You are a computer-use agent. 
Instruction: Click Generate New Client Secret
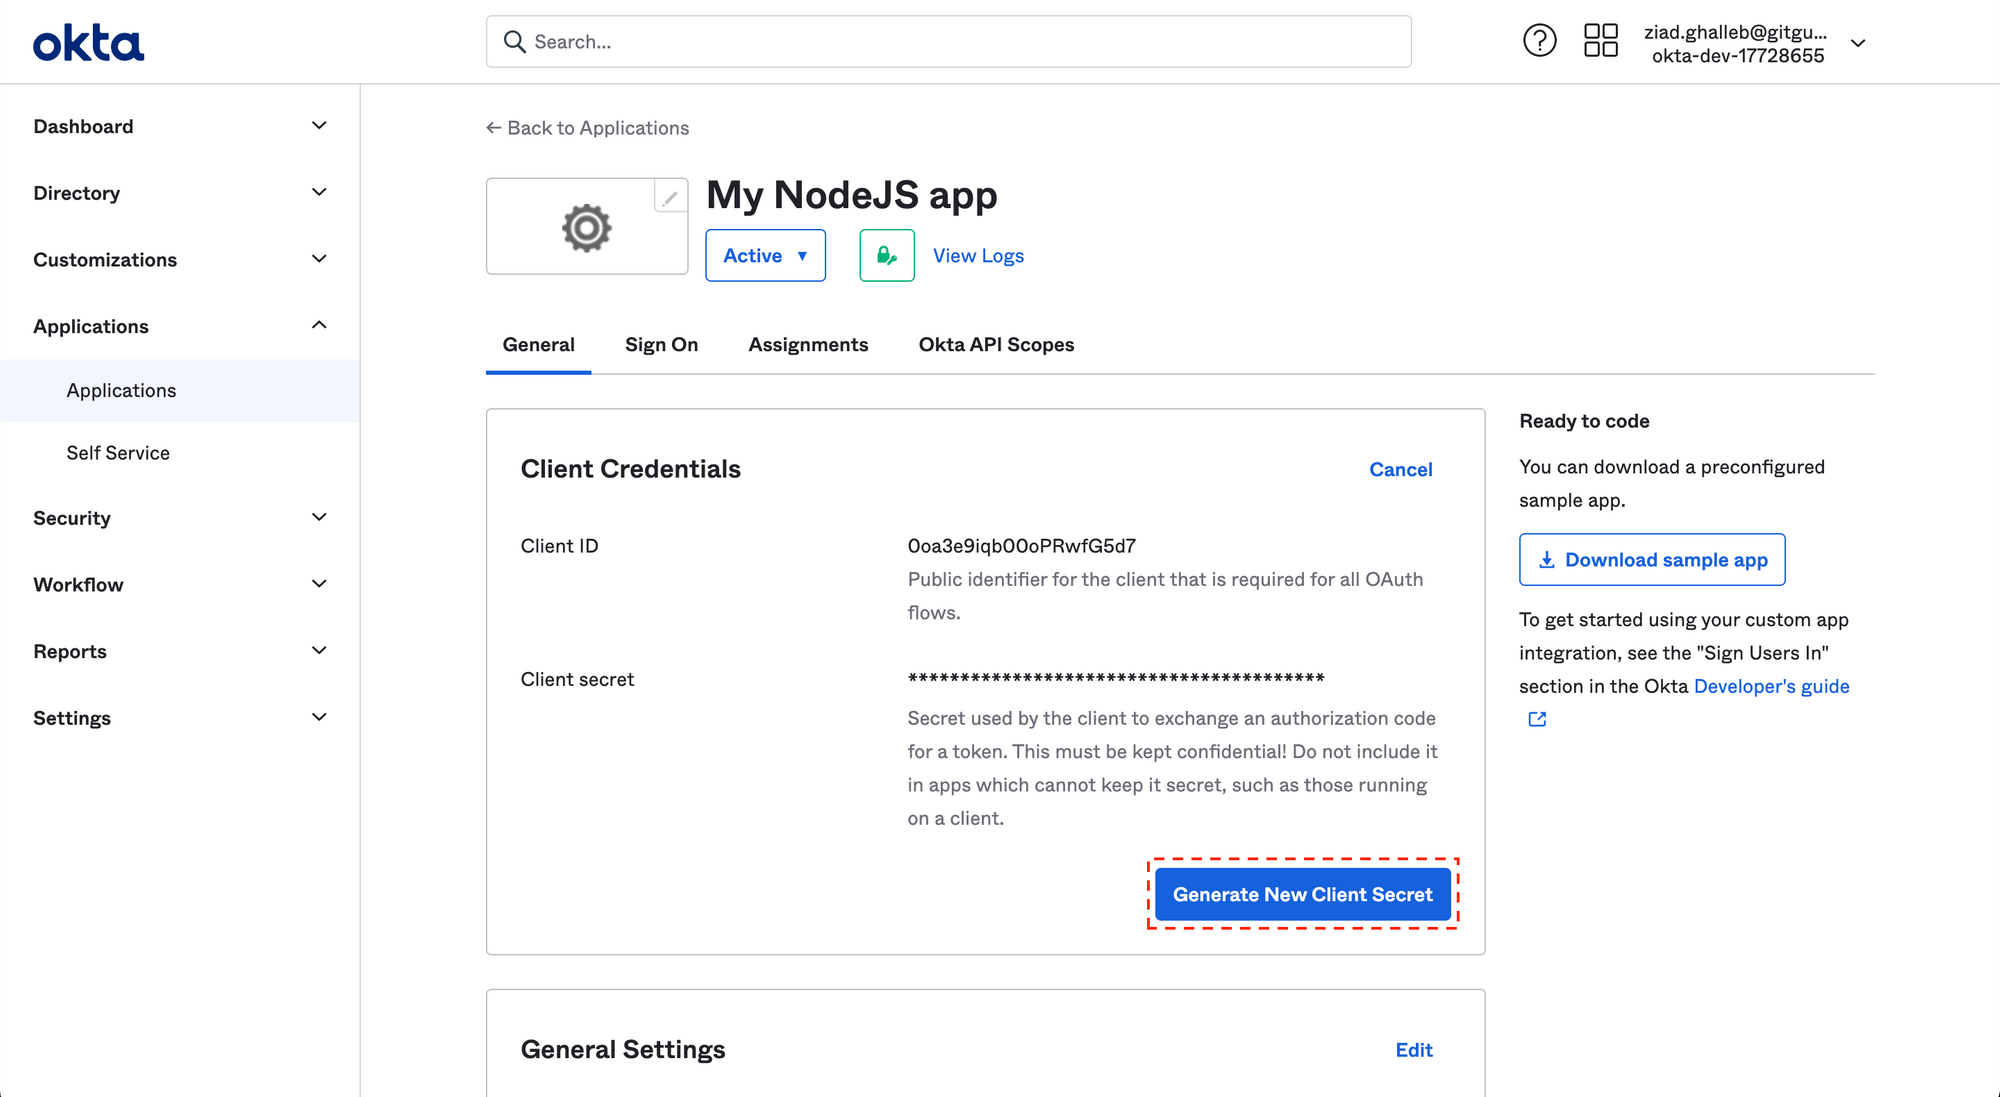click(1302, 894)
